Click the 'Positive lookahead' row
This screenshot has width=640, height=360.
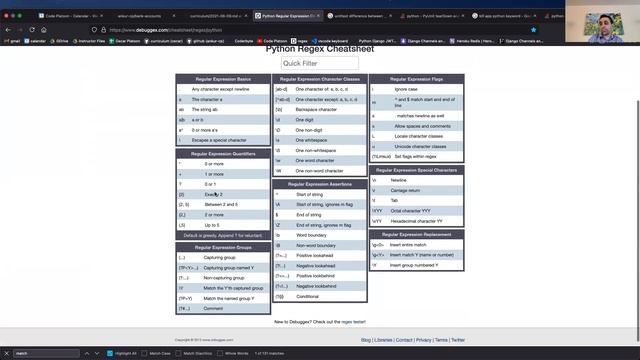coord(320,256)
